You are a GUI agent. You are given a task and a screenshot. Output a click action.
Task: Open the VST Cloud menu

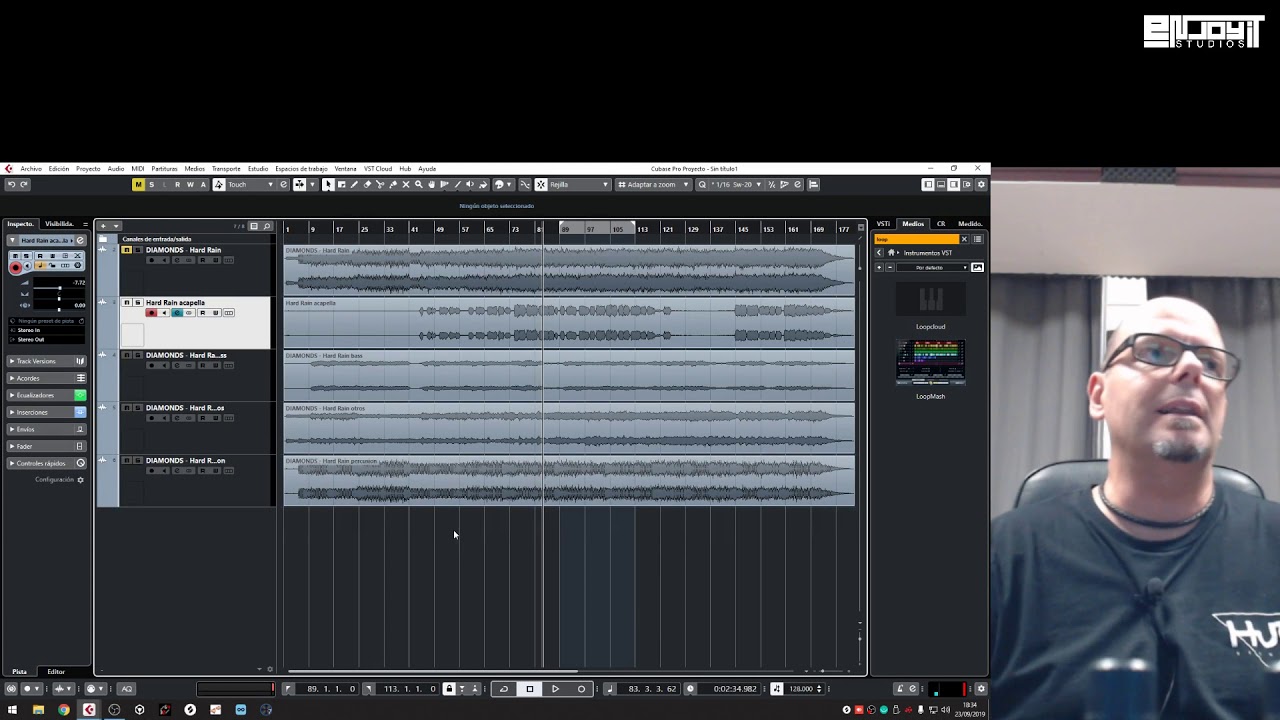(378, 169)
